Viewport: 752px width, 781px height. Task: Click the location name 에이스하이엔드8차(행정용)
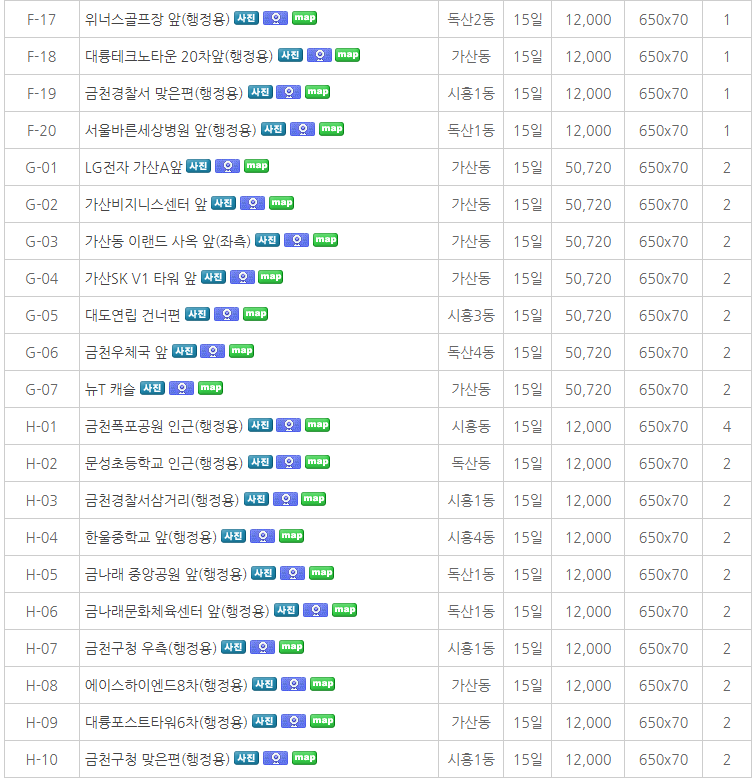(166, 686)
